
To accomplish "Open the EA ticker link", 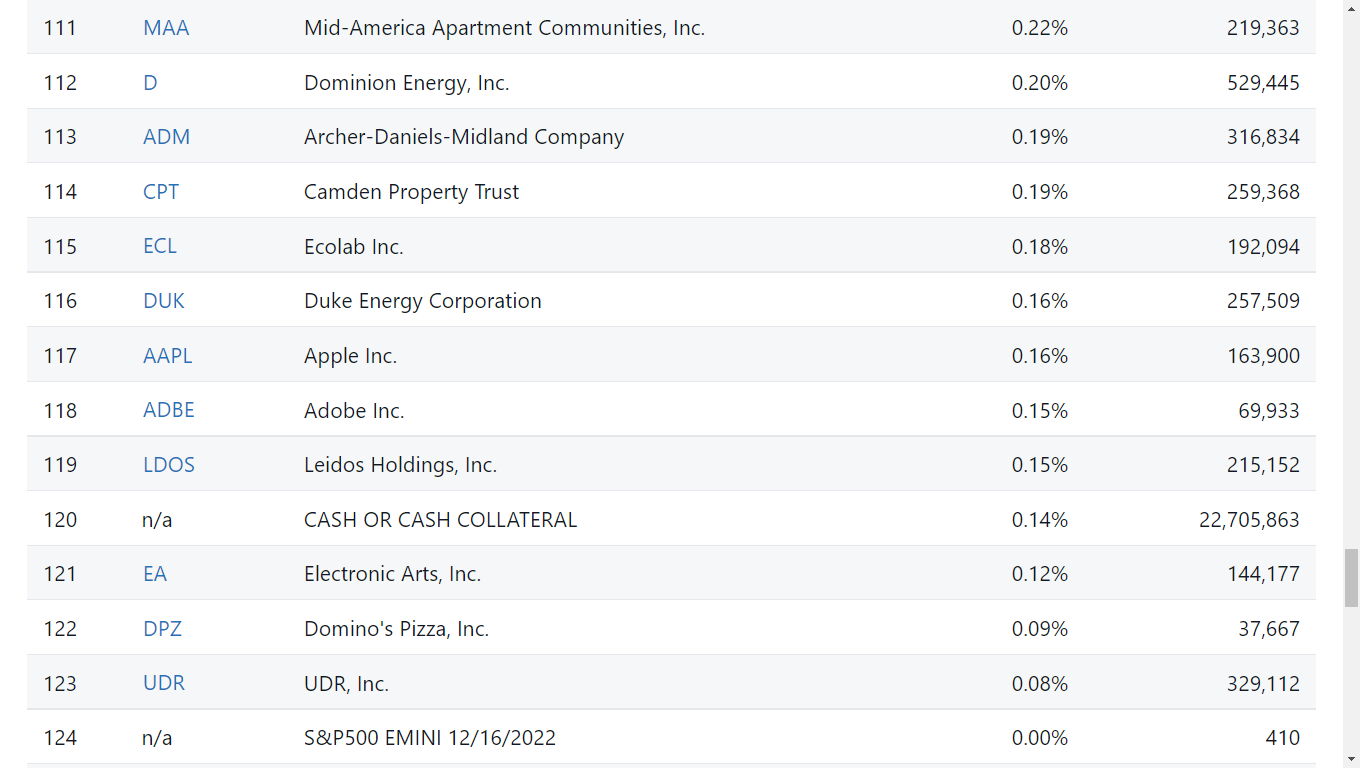I will (x=155, y=574).
